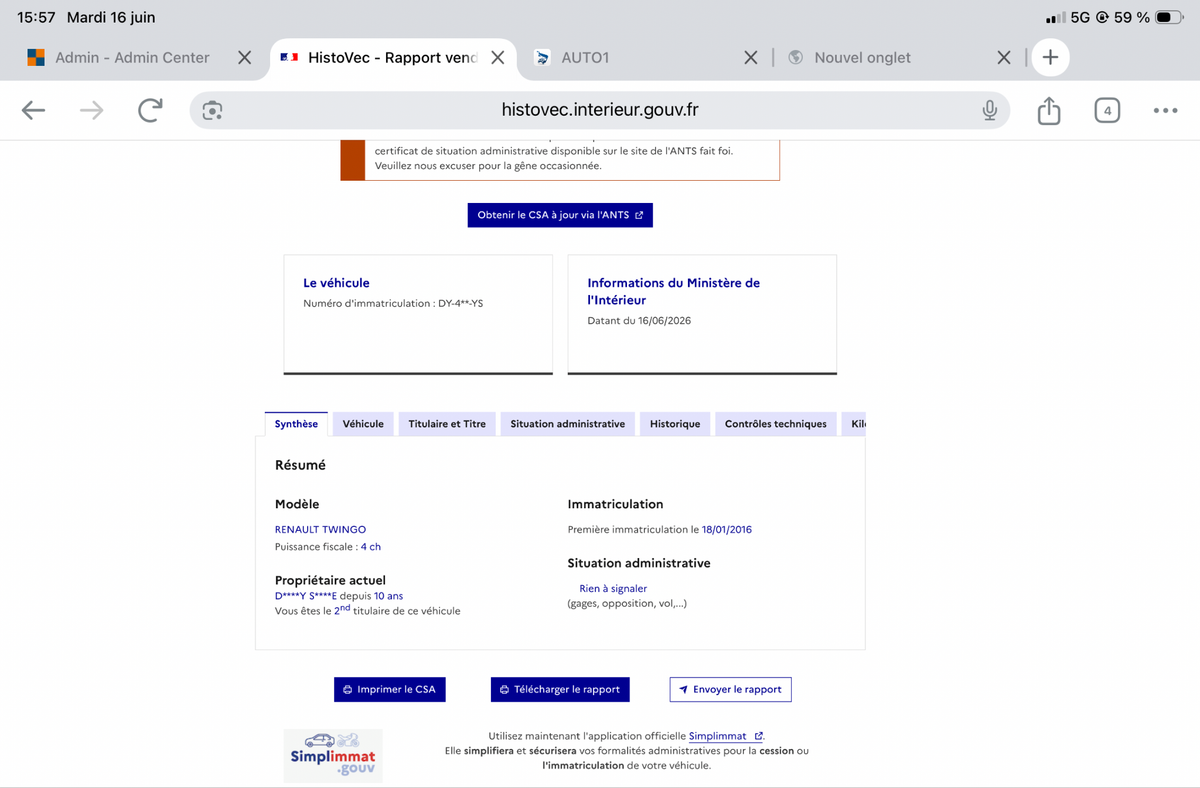The height and width of the screenshot is (788, 1200).
Task: Reload the HistoVec page
Action: (150, 110)
